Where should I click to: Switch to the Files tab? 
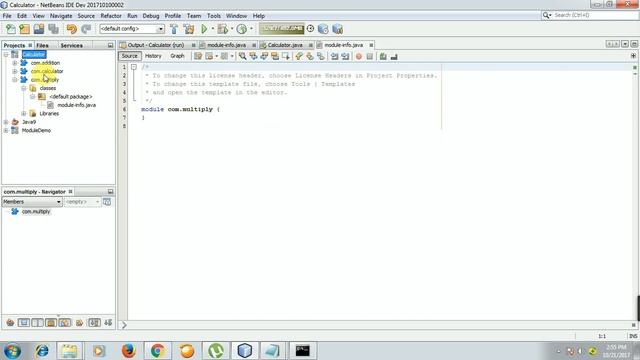click(42, 45)
